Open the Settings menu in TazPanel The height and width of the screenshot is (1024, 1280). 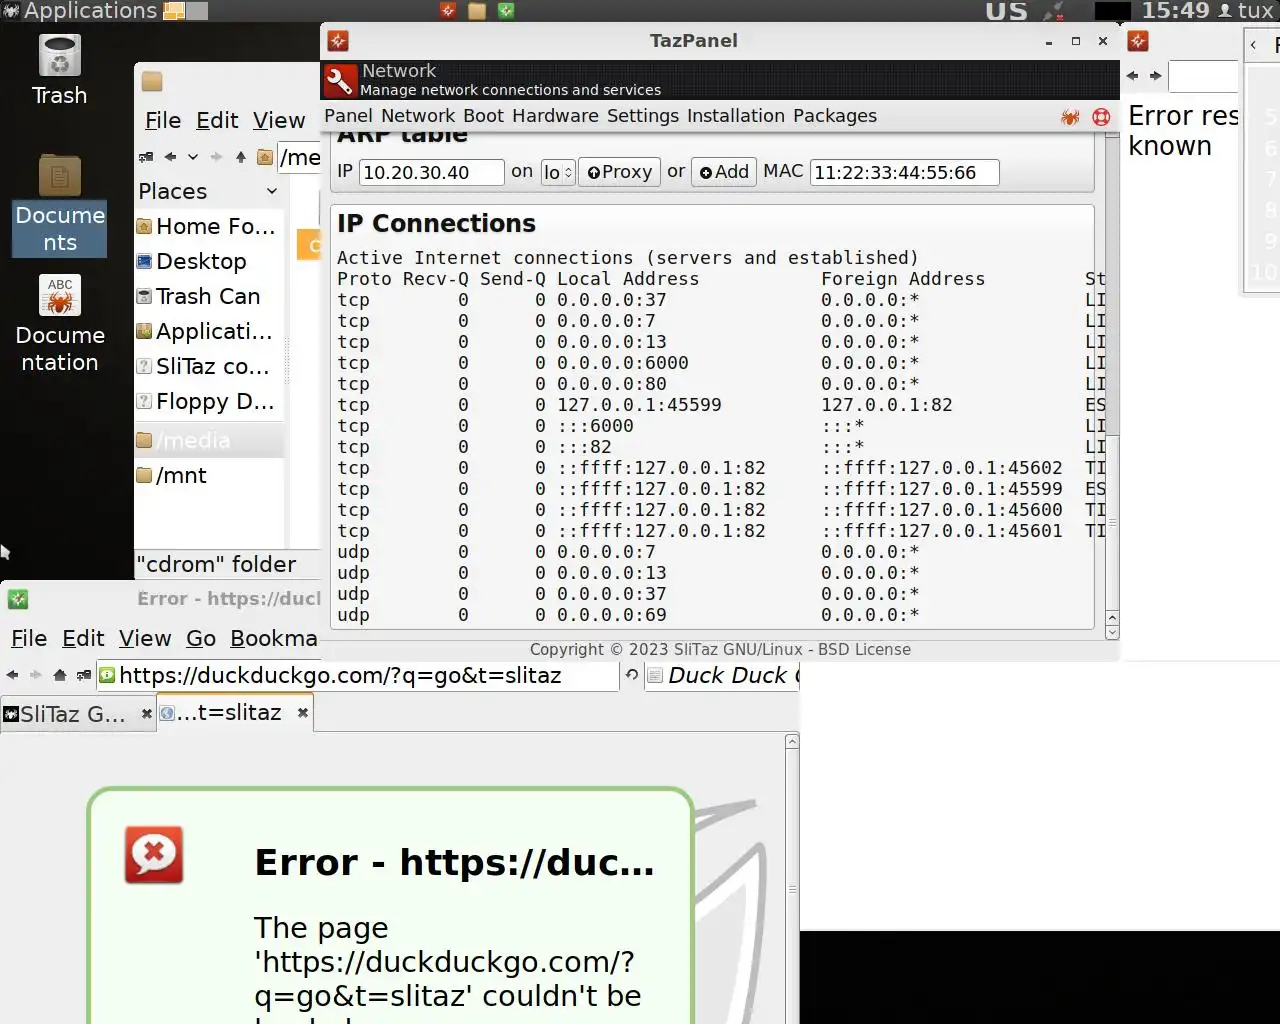point(643,116)
